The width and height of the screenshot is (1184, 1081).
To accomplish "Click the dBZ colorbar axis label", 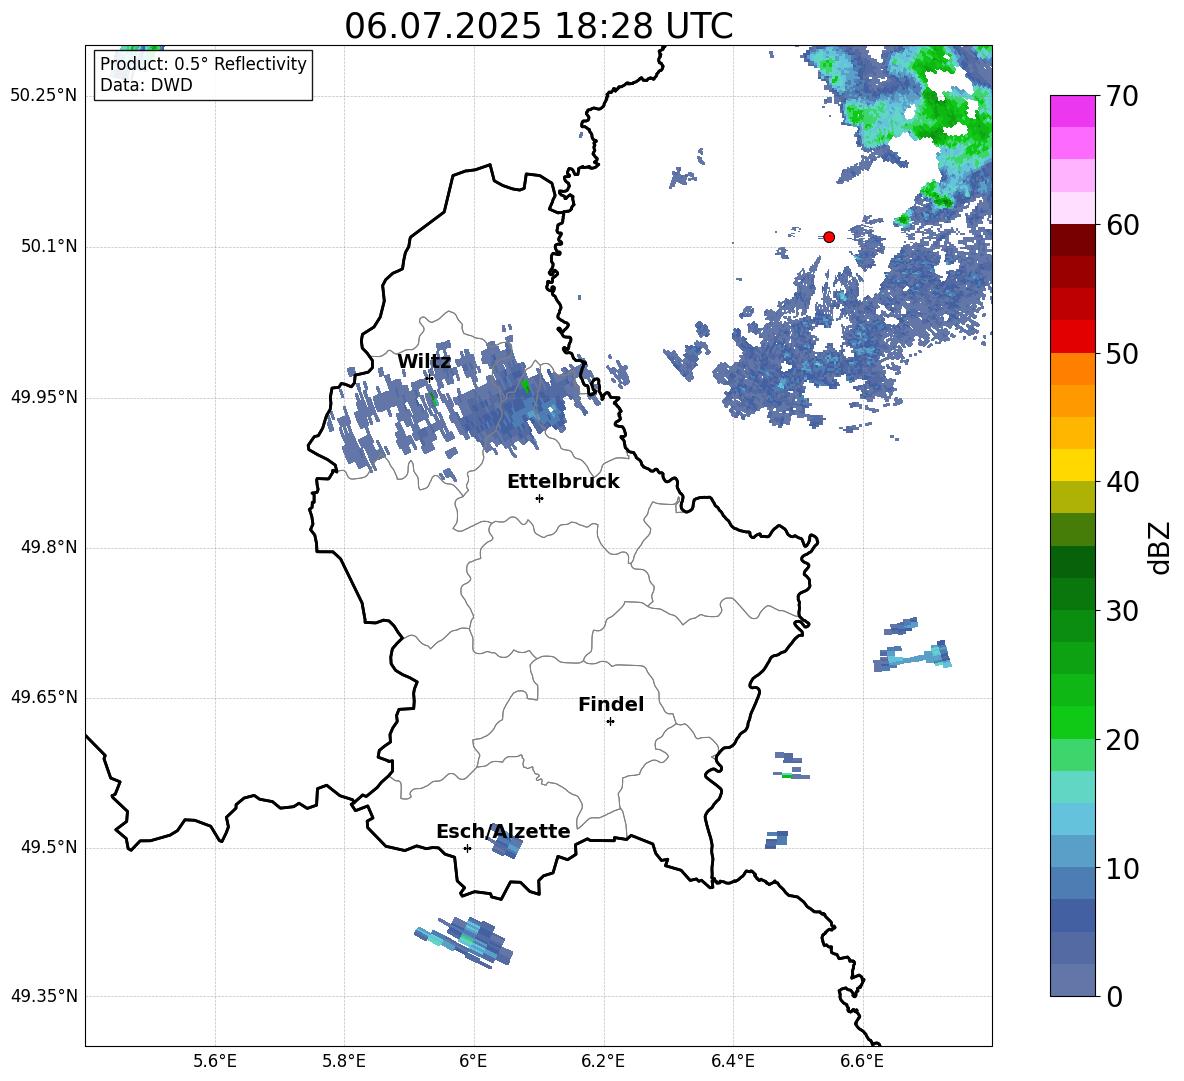I will (1158, 547).
